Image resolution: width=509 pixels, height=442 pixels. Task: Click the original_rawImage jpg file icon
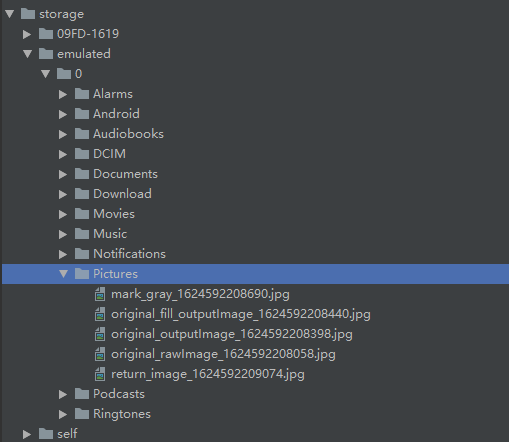point(100,354)
